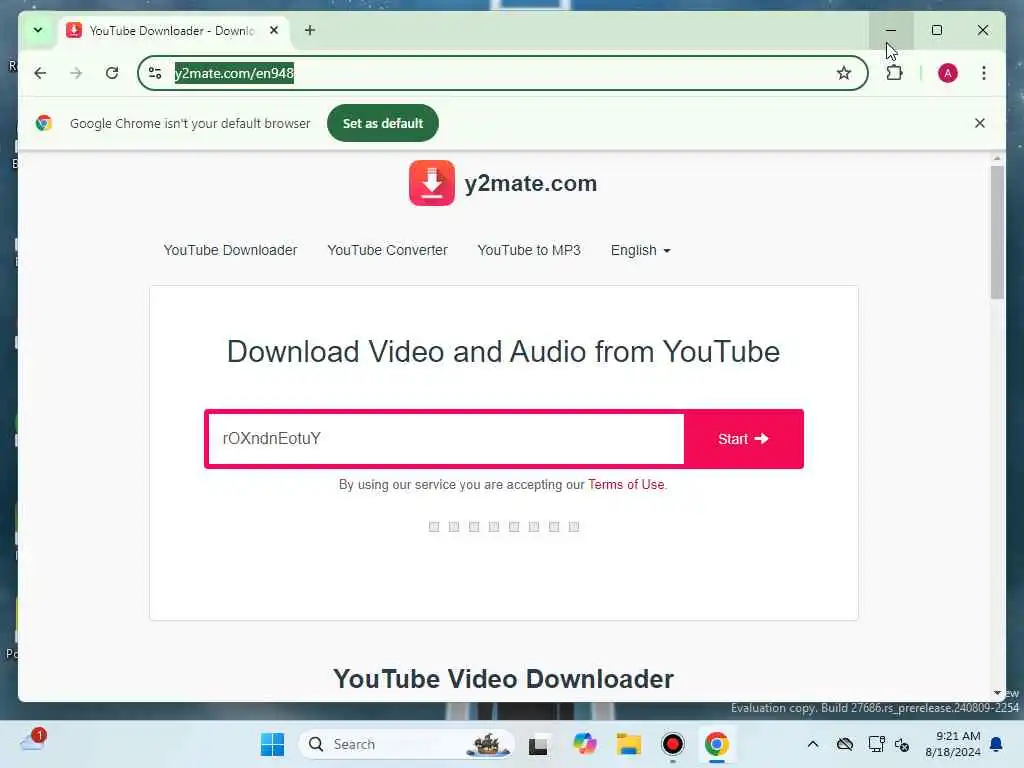Click the scrollbar down arrow

[x=997, y=693]
